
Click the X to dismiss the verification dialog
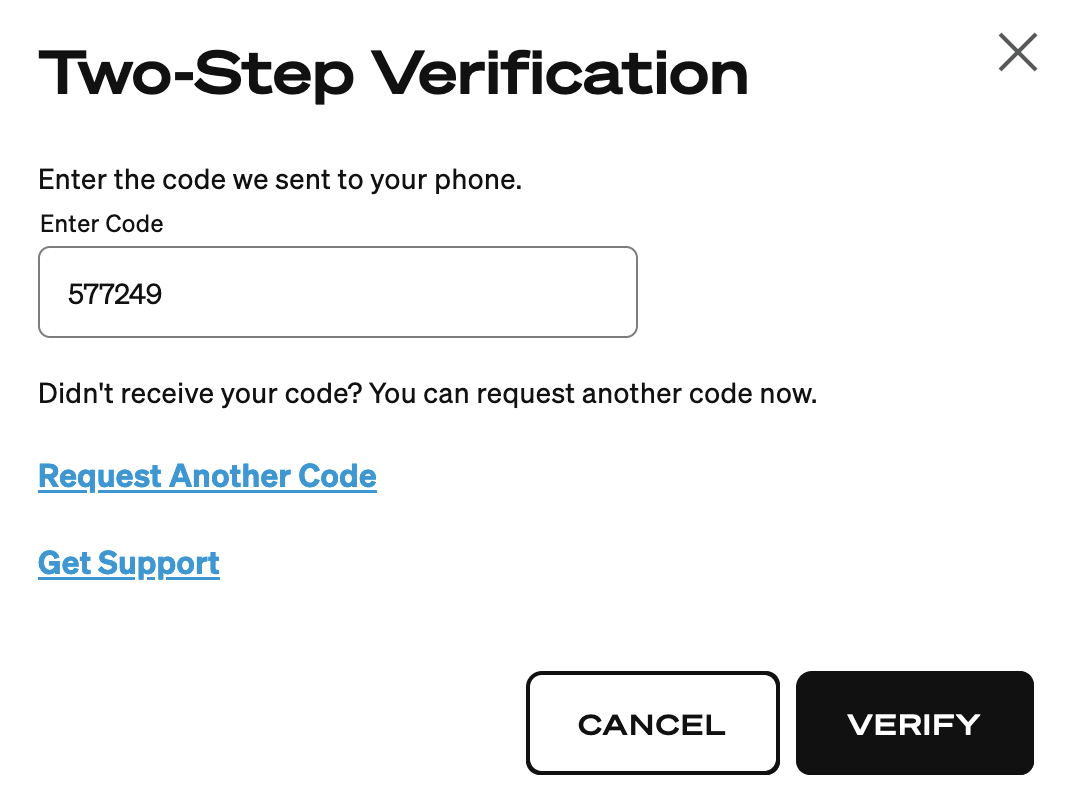pos(1017,52)
